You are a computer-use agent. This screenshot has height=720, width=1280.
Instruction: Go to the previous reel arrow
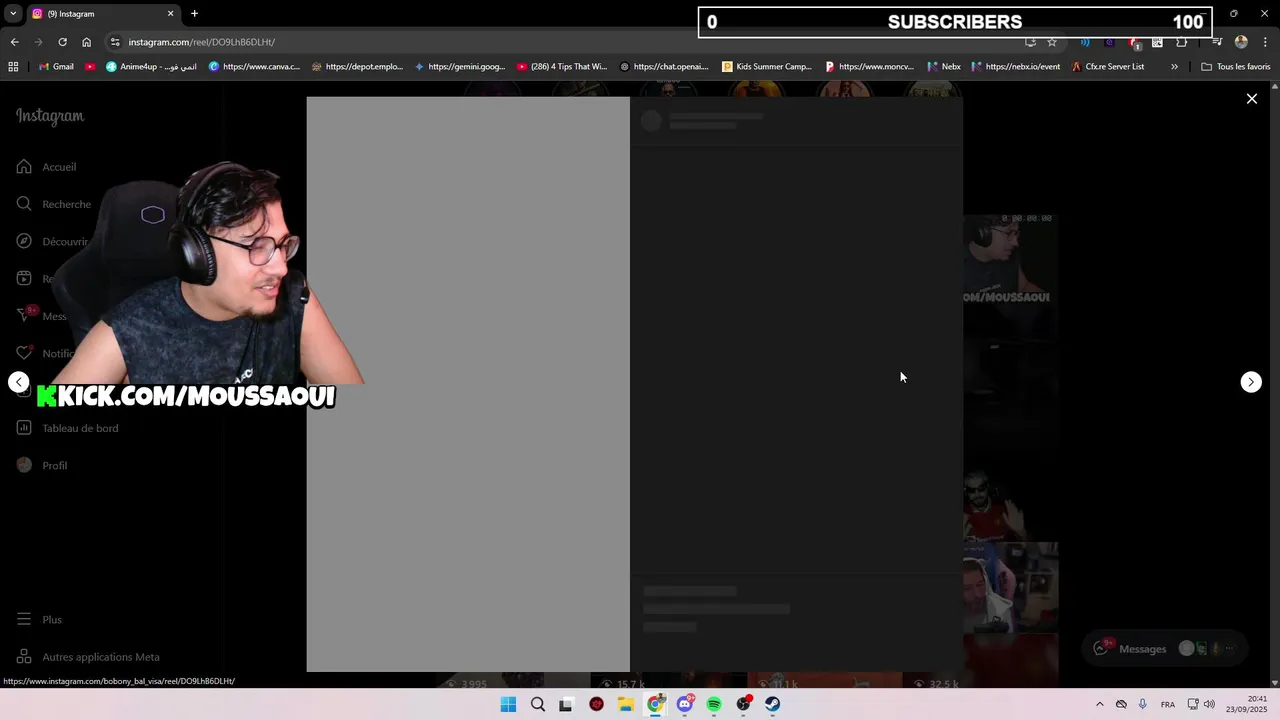(x=19, y=382)
